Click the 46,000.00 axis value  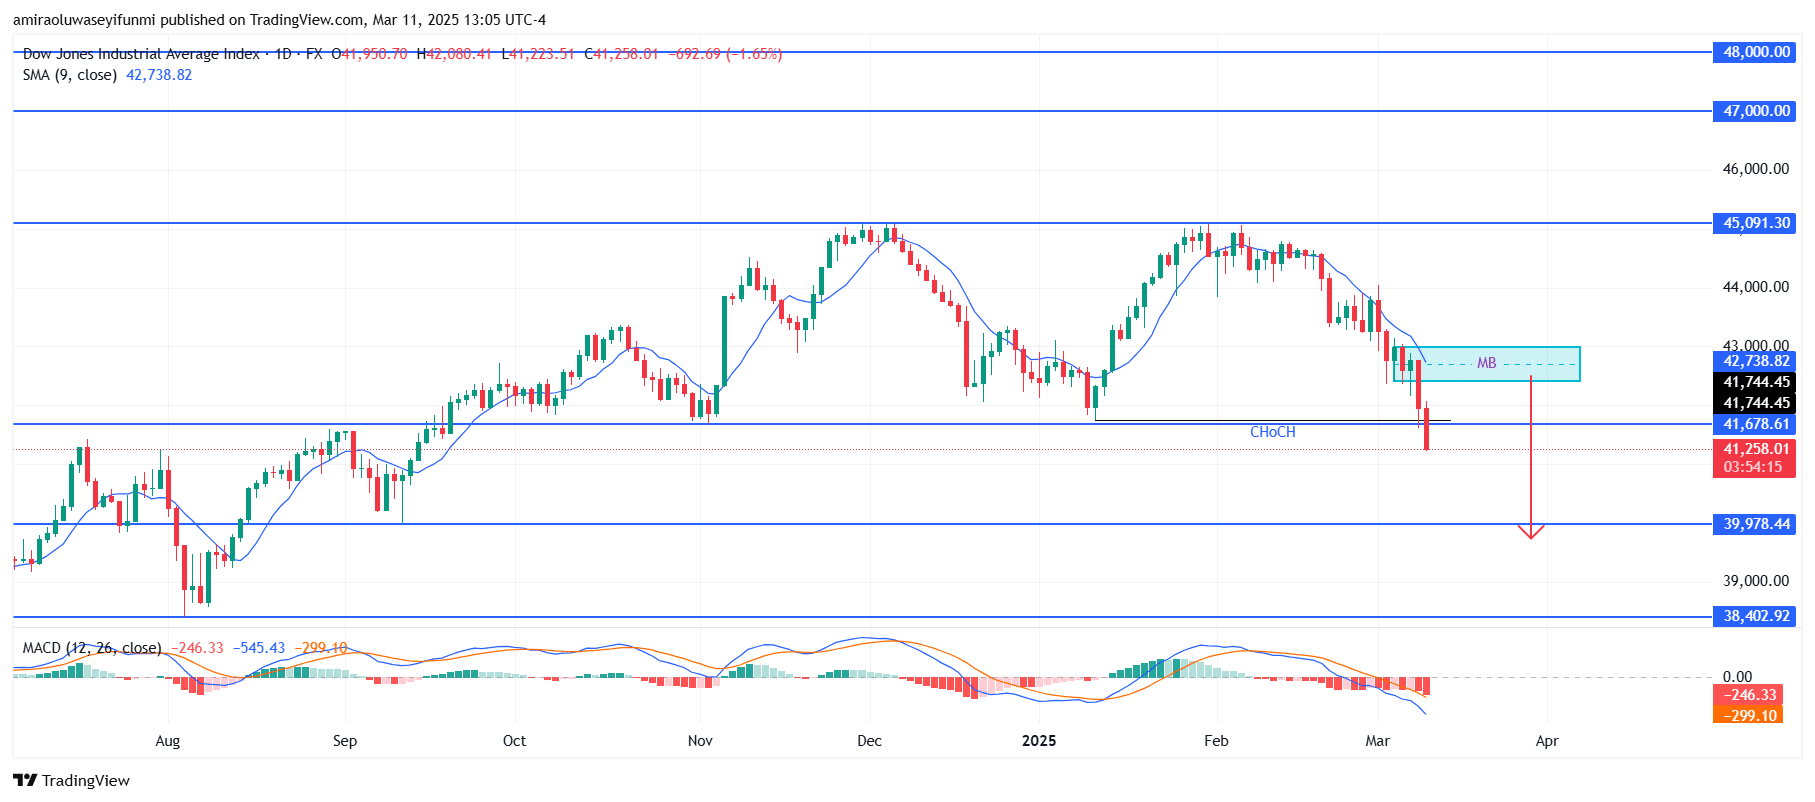pyautogui.click(x=1755, y=169)
